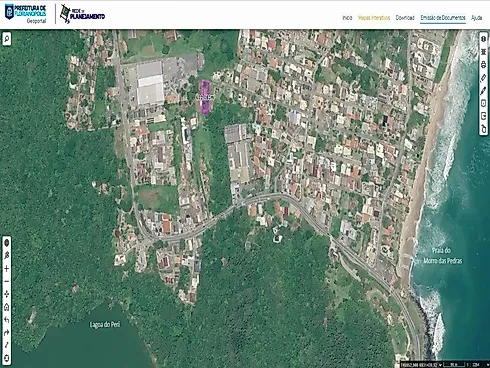Go back to previous map view
Viewport: 490px width, 368px height.
point(7,320)
